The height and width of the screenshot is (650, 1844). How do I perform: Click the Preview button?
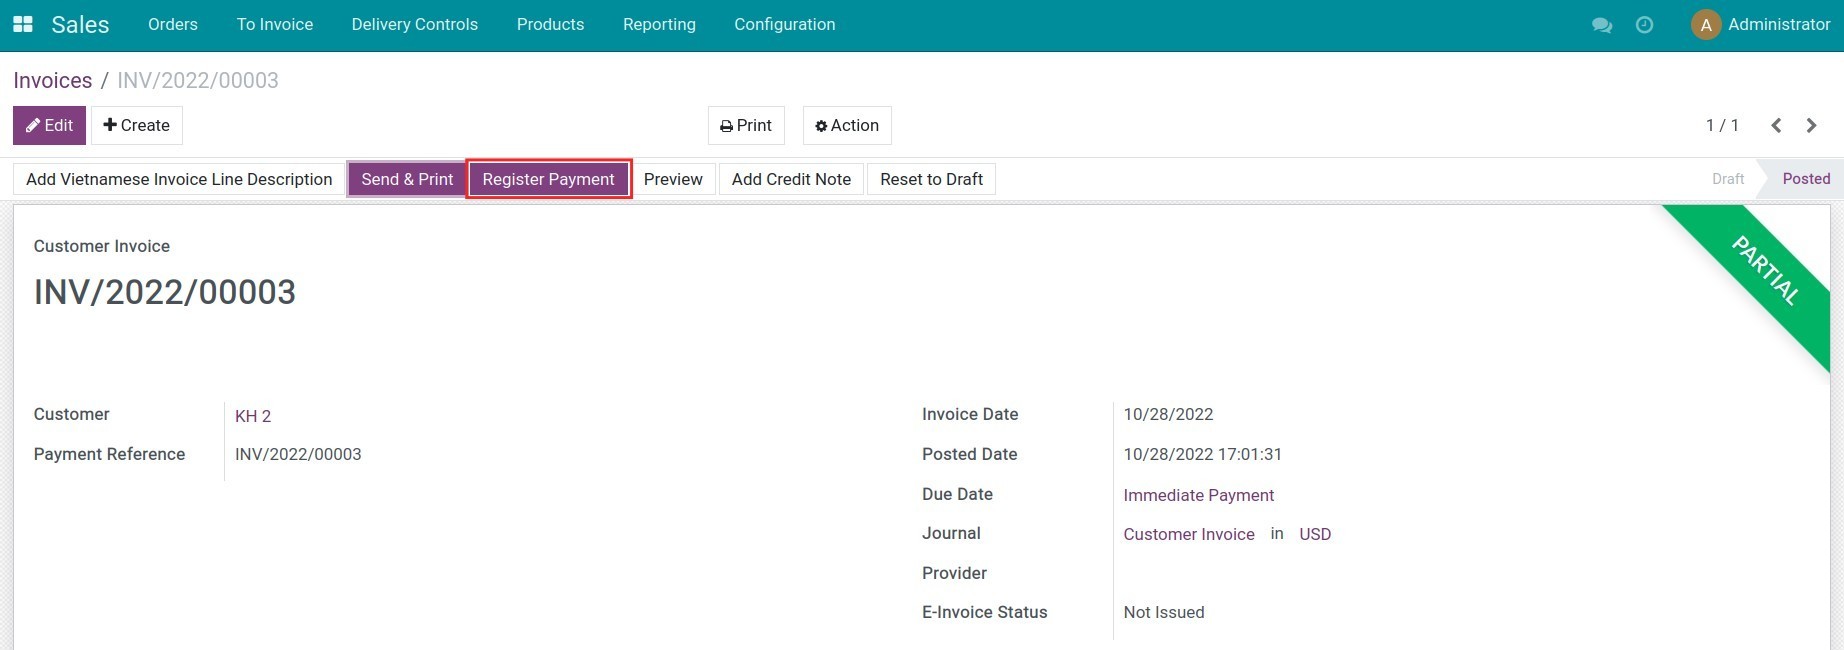tap(673, 179)
